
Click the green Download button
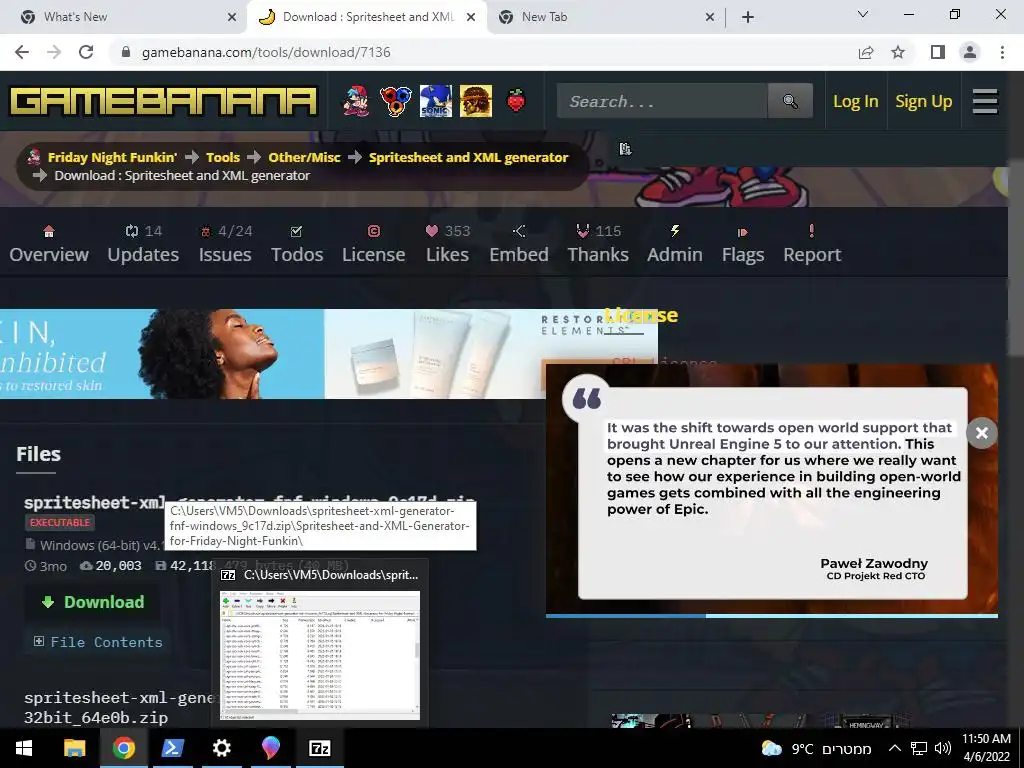click(92, 602)
